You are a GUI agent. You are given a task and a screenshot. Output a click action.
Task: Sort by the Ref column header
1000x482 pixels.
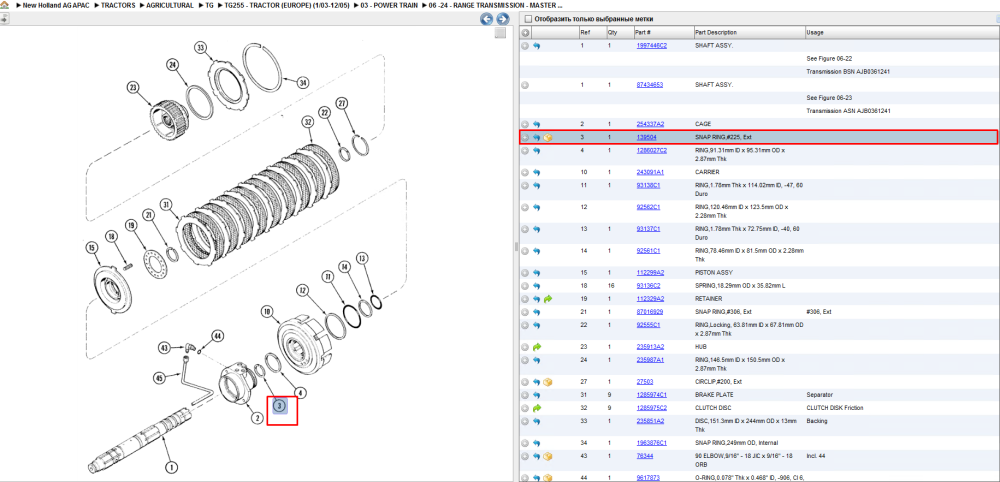pos(592,33)
